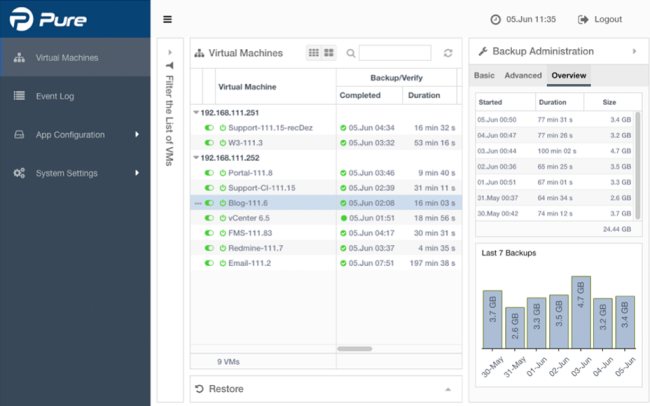
Task: Click the Virtual Machines network icon in panel header
Action: coord(199,53)
